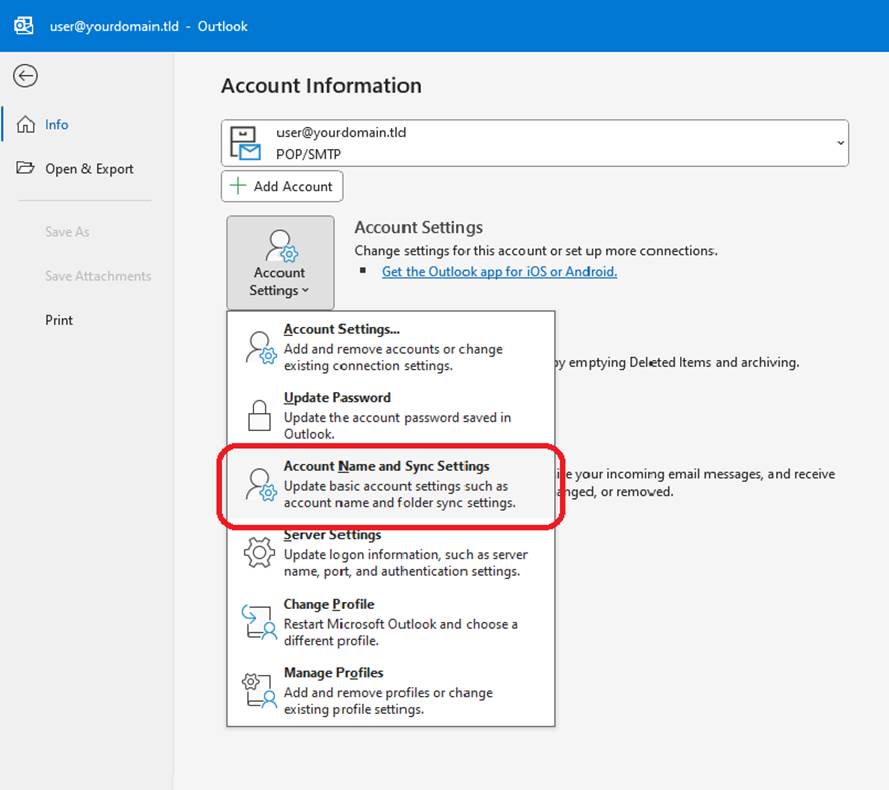
Task: Click the Outlook logo icon in the title bar
Action: click(24, 26)
